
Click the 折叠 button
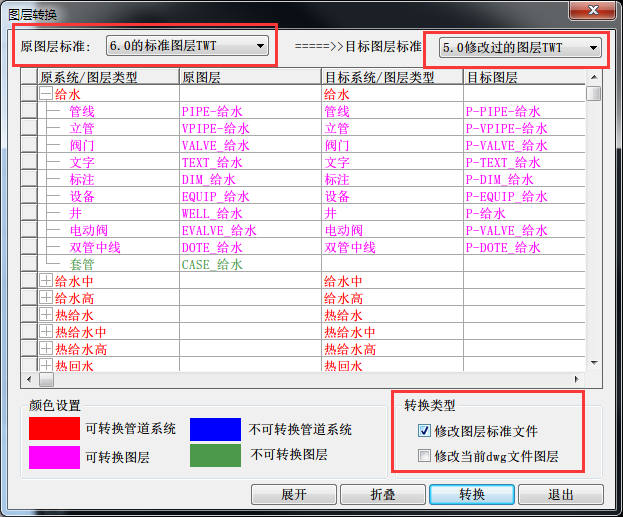coord(383,494)
